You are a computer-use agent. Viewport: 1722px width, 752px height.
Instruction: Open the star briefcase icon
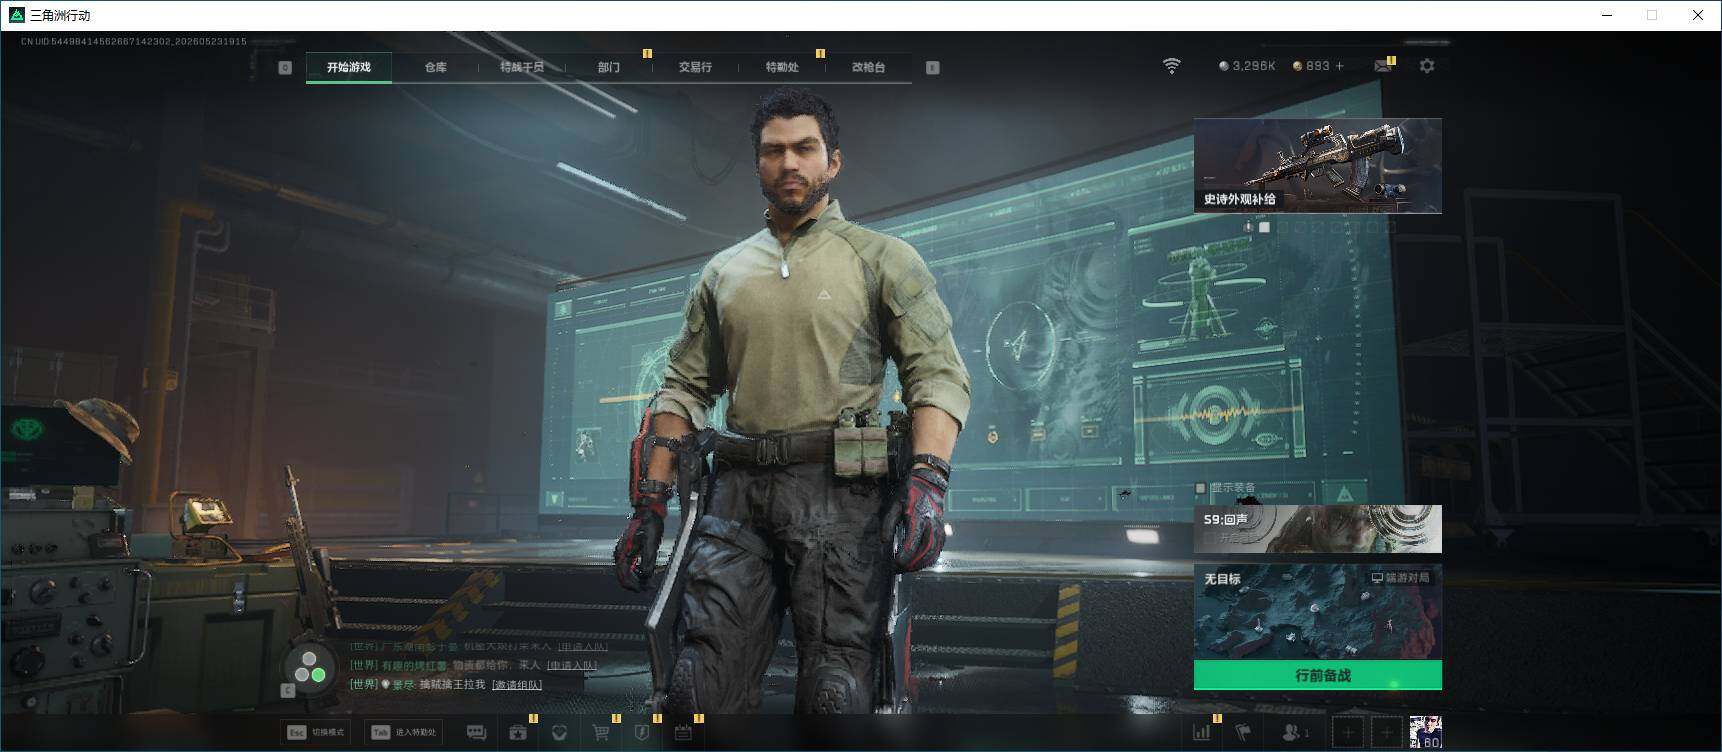point(518,733)
